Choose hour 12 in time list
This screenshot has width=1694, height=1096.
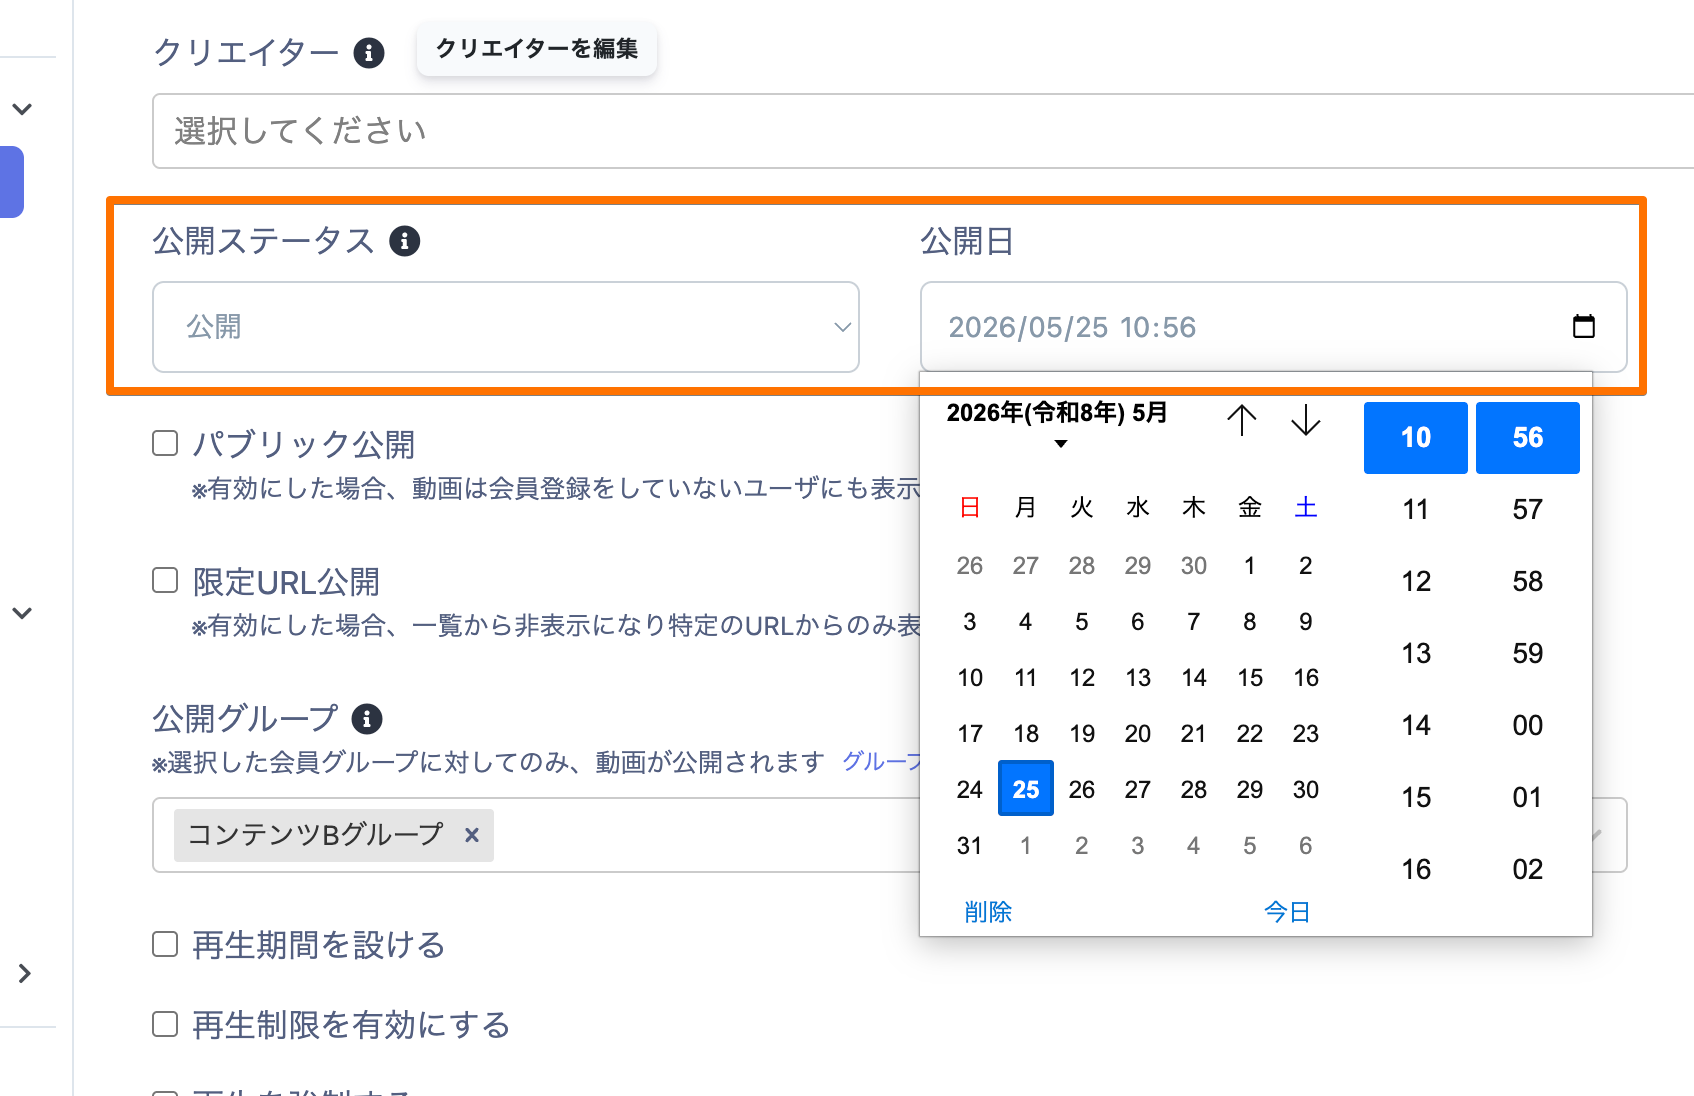[x=1416, y=582]
